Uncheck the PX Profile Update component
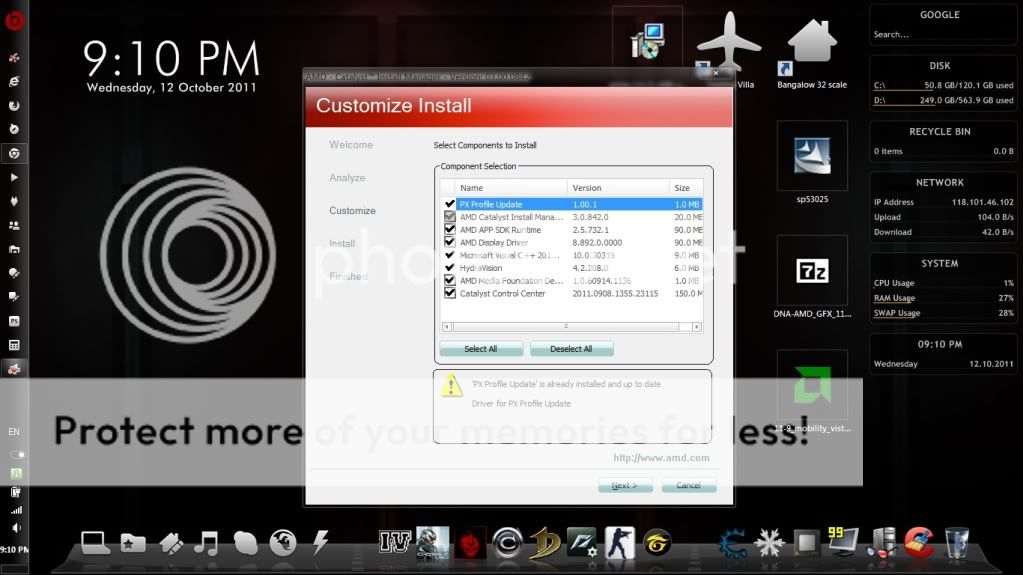The width and height of the screenshot is (1023, 575). tap(449, 204)
